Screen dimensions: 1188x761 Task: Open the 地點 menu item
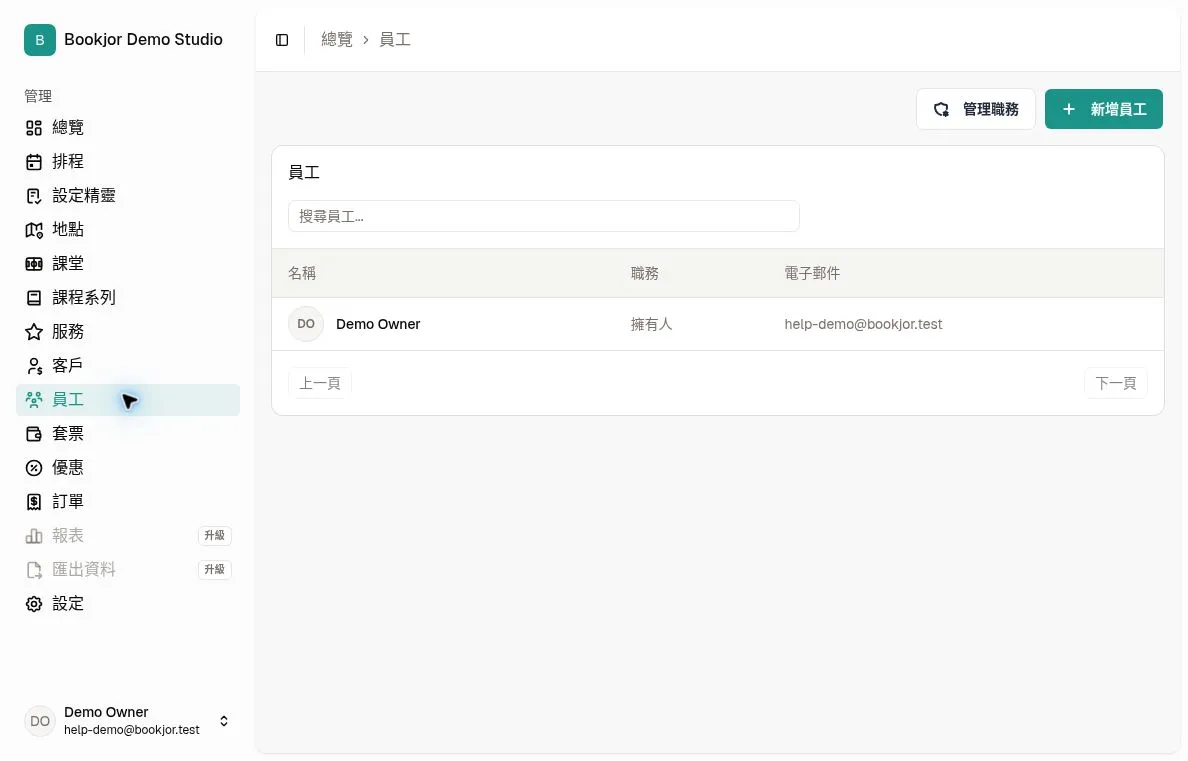pos(128,230)
